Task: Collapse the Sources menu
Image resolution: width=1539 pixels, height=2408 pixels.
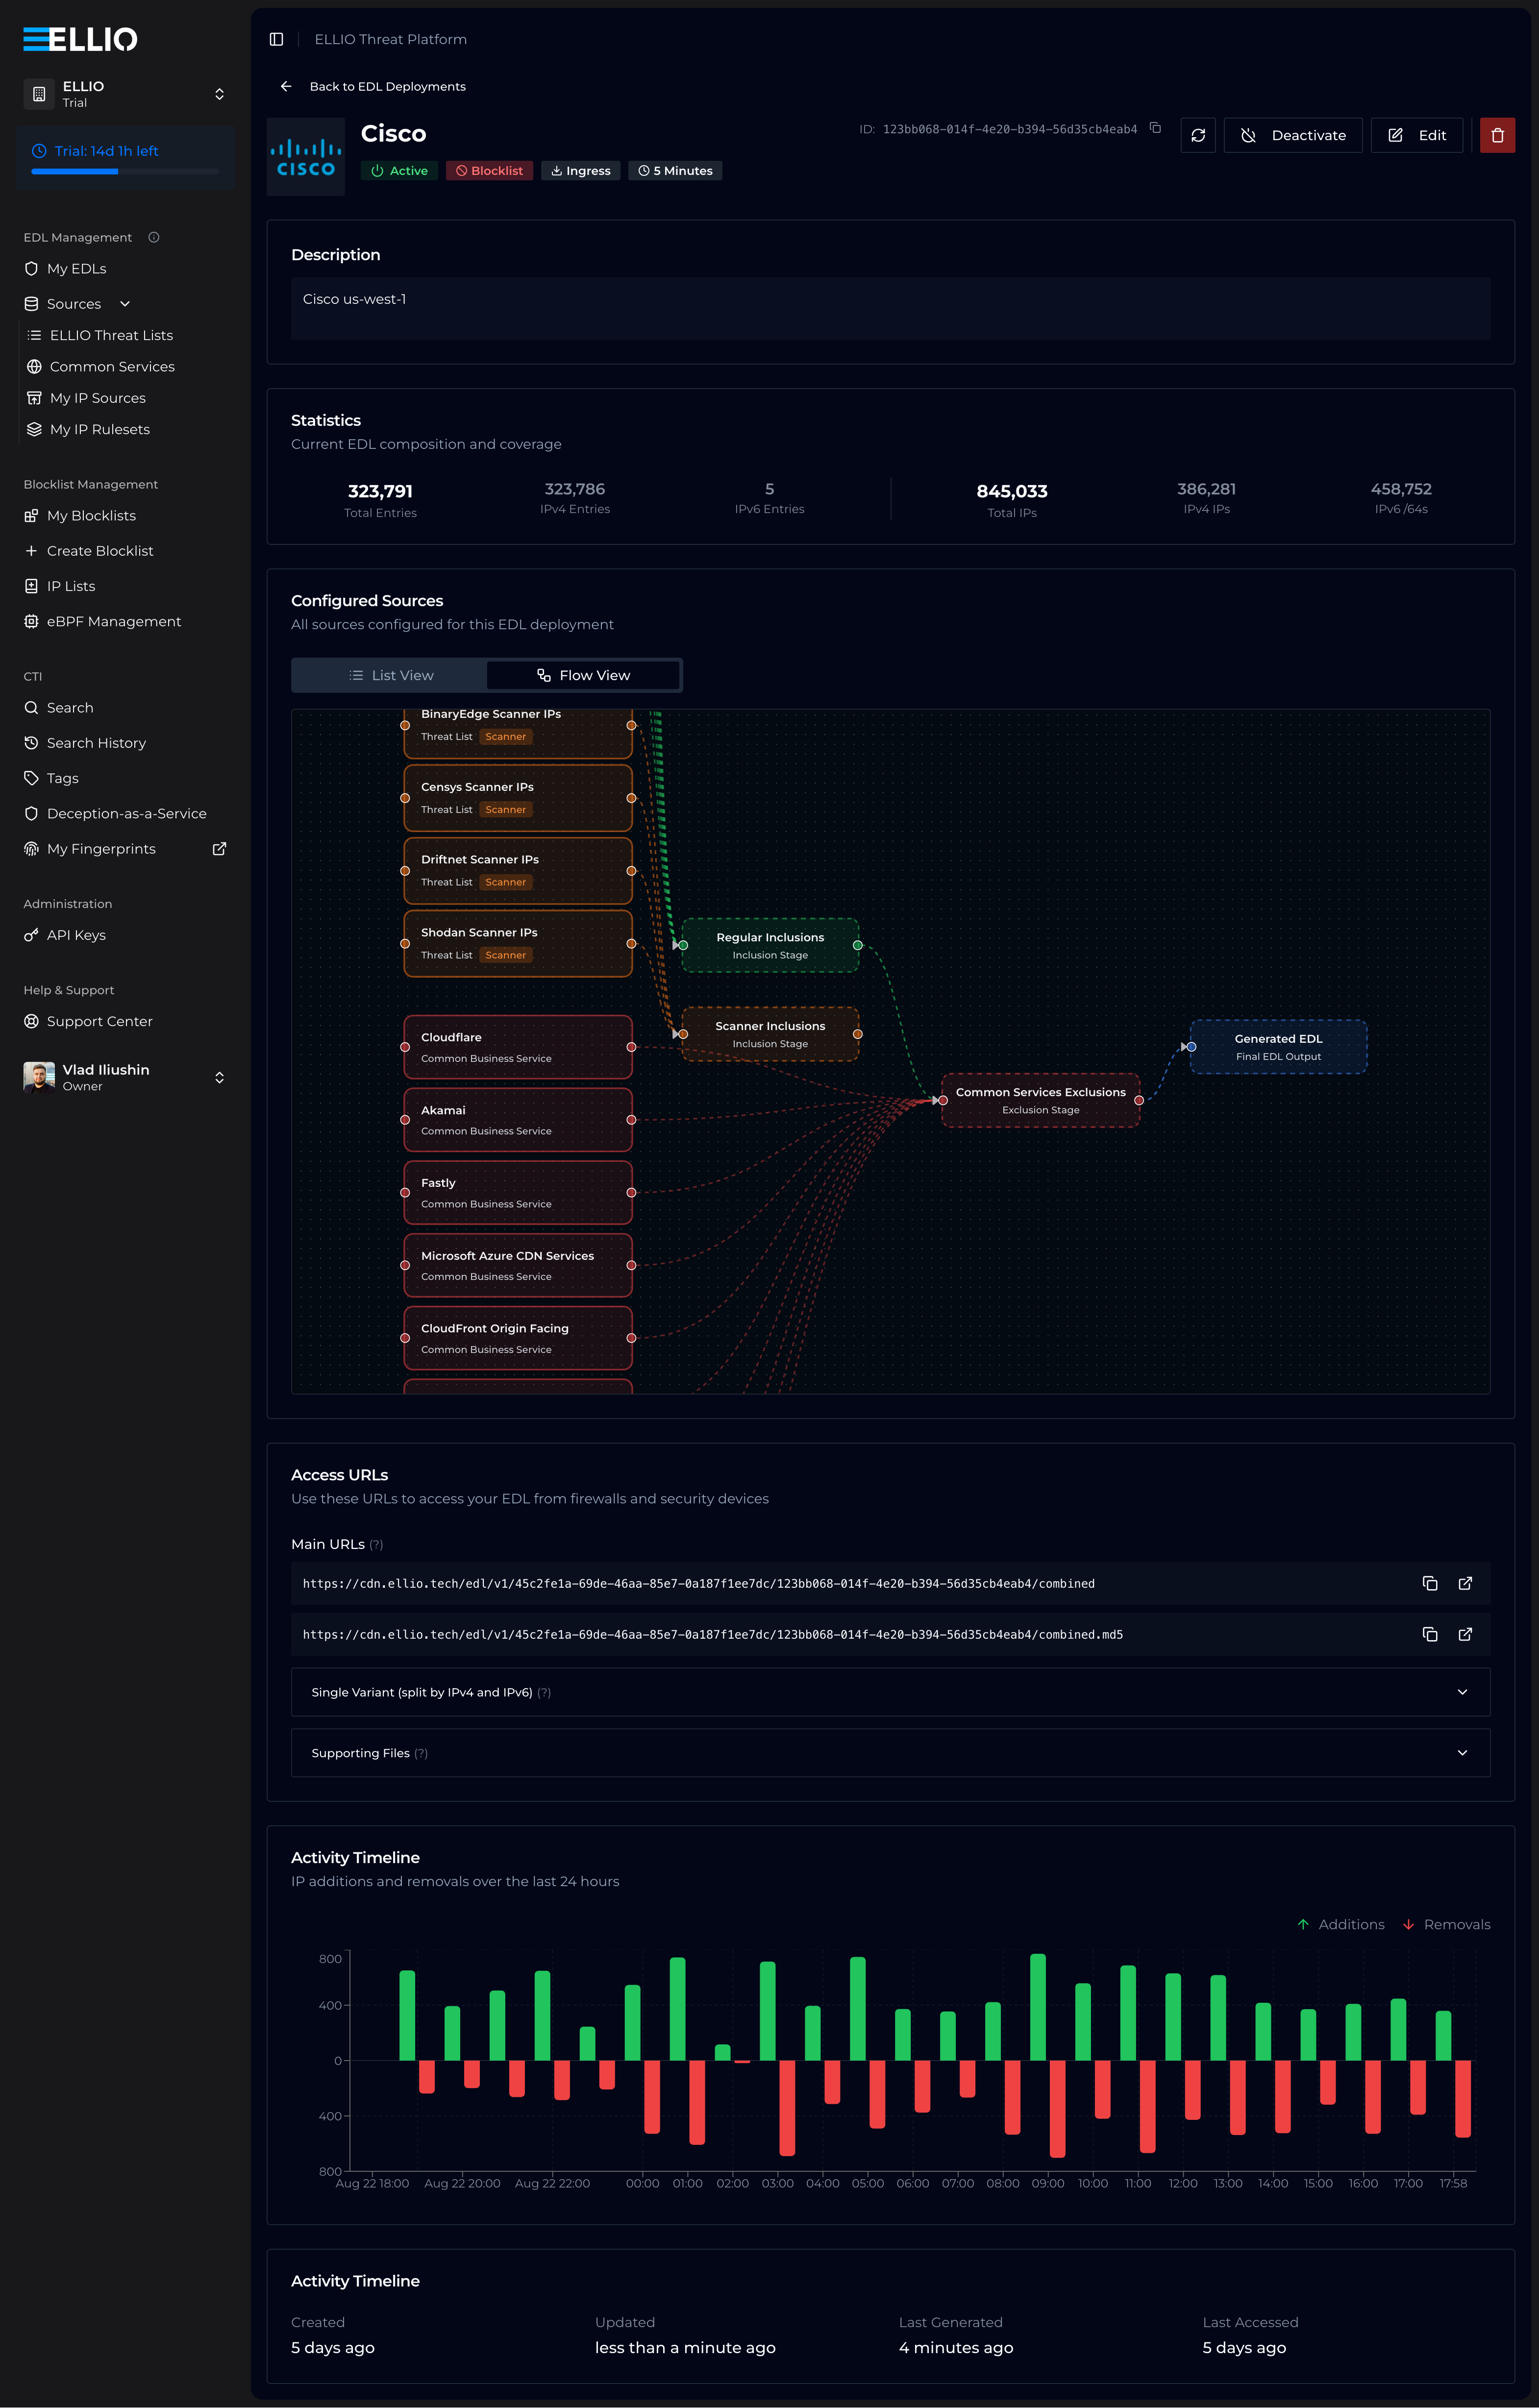Action: pos(125,304)
